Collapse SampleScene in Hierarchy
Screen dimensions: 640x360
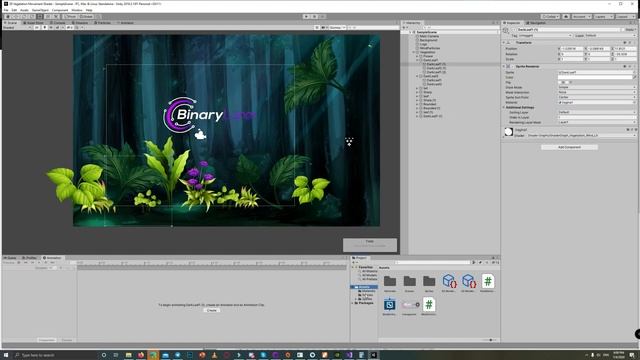(411, 32)
